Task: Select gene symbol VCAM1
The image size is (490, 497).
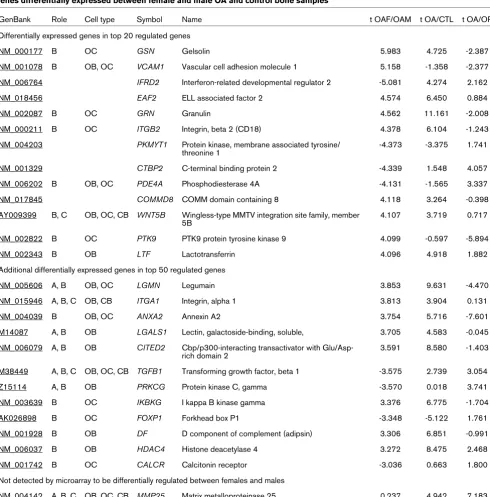Action: pos(150,67)
